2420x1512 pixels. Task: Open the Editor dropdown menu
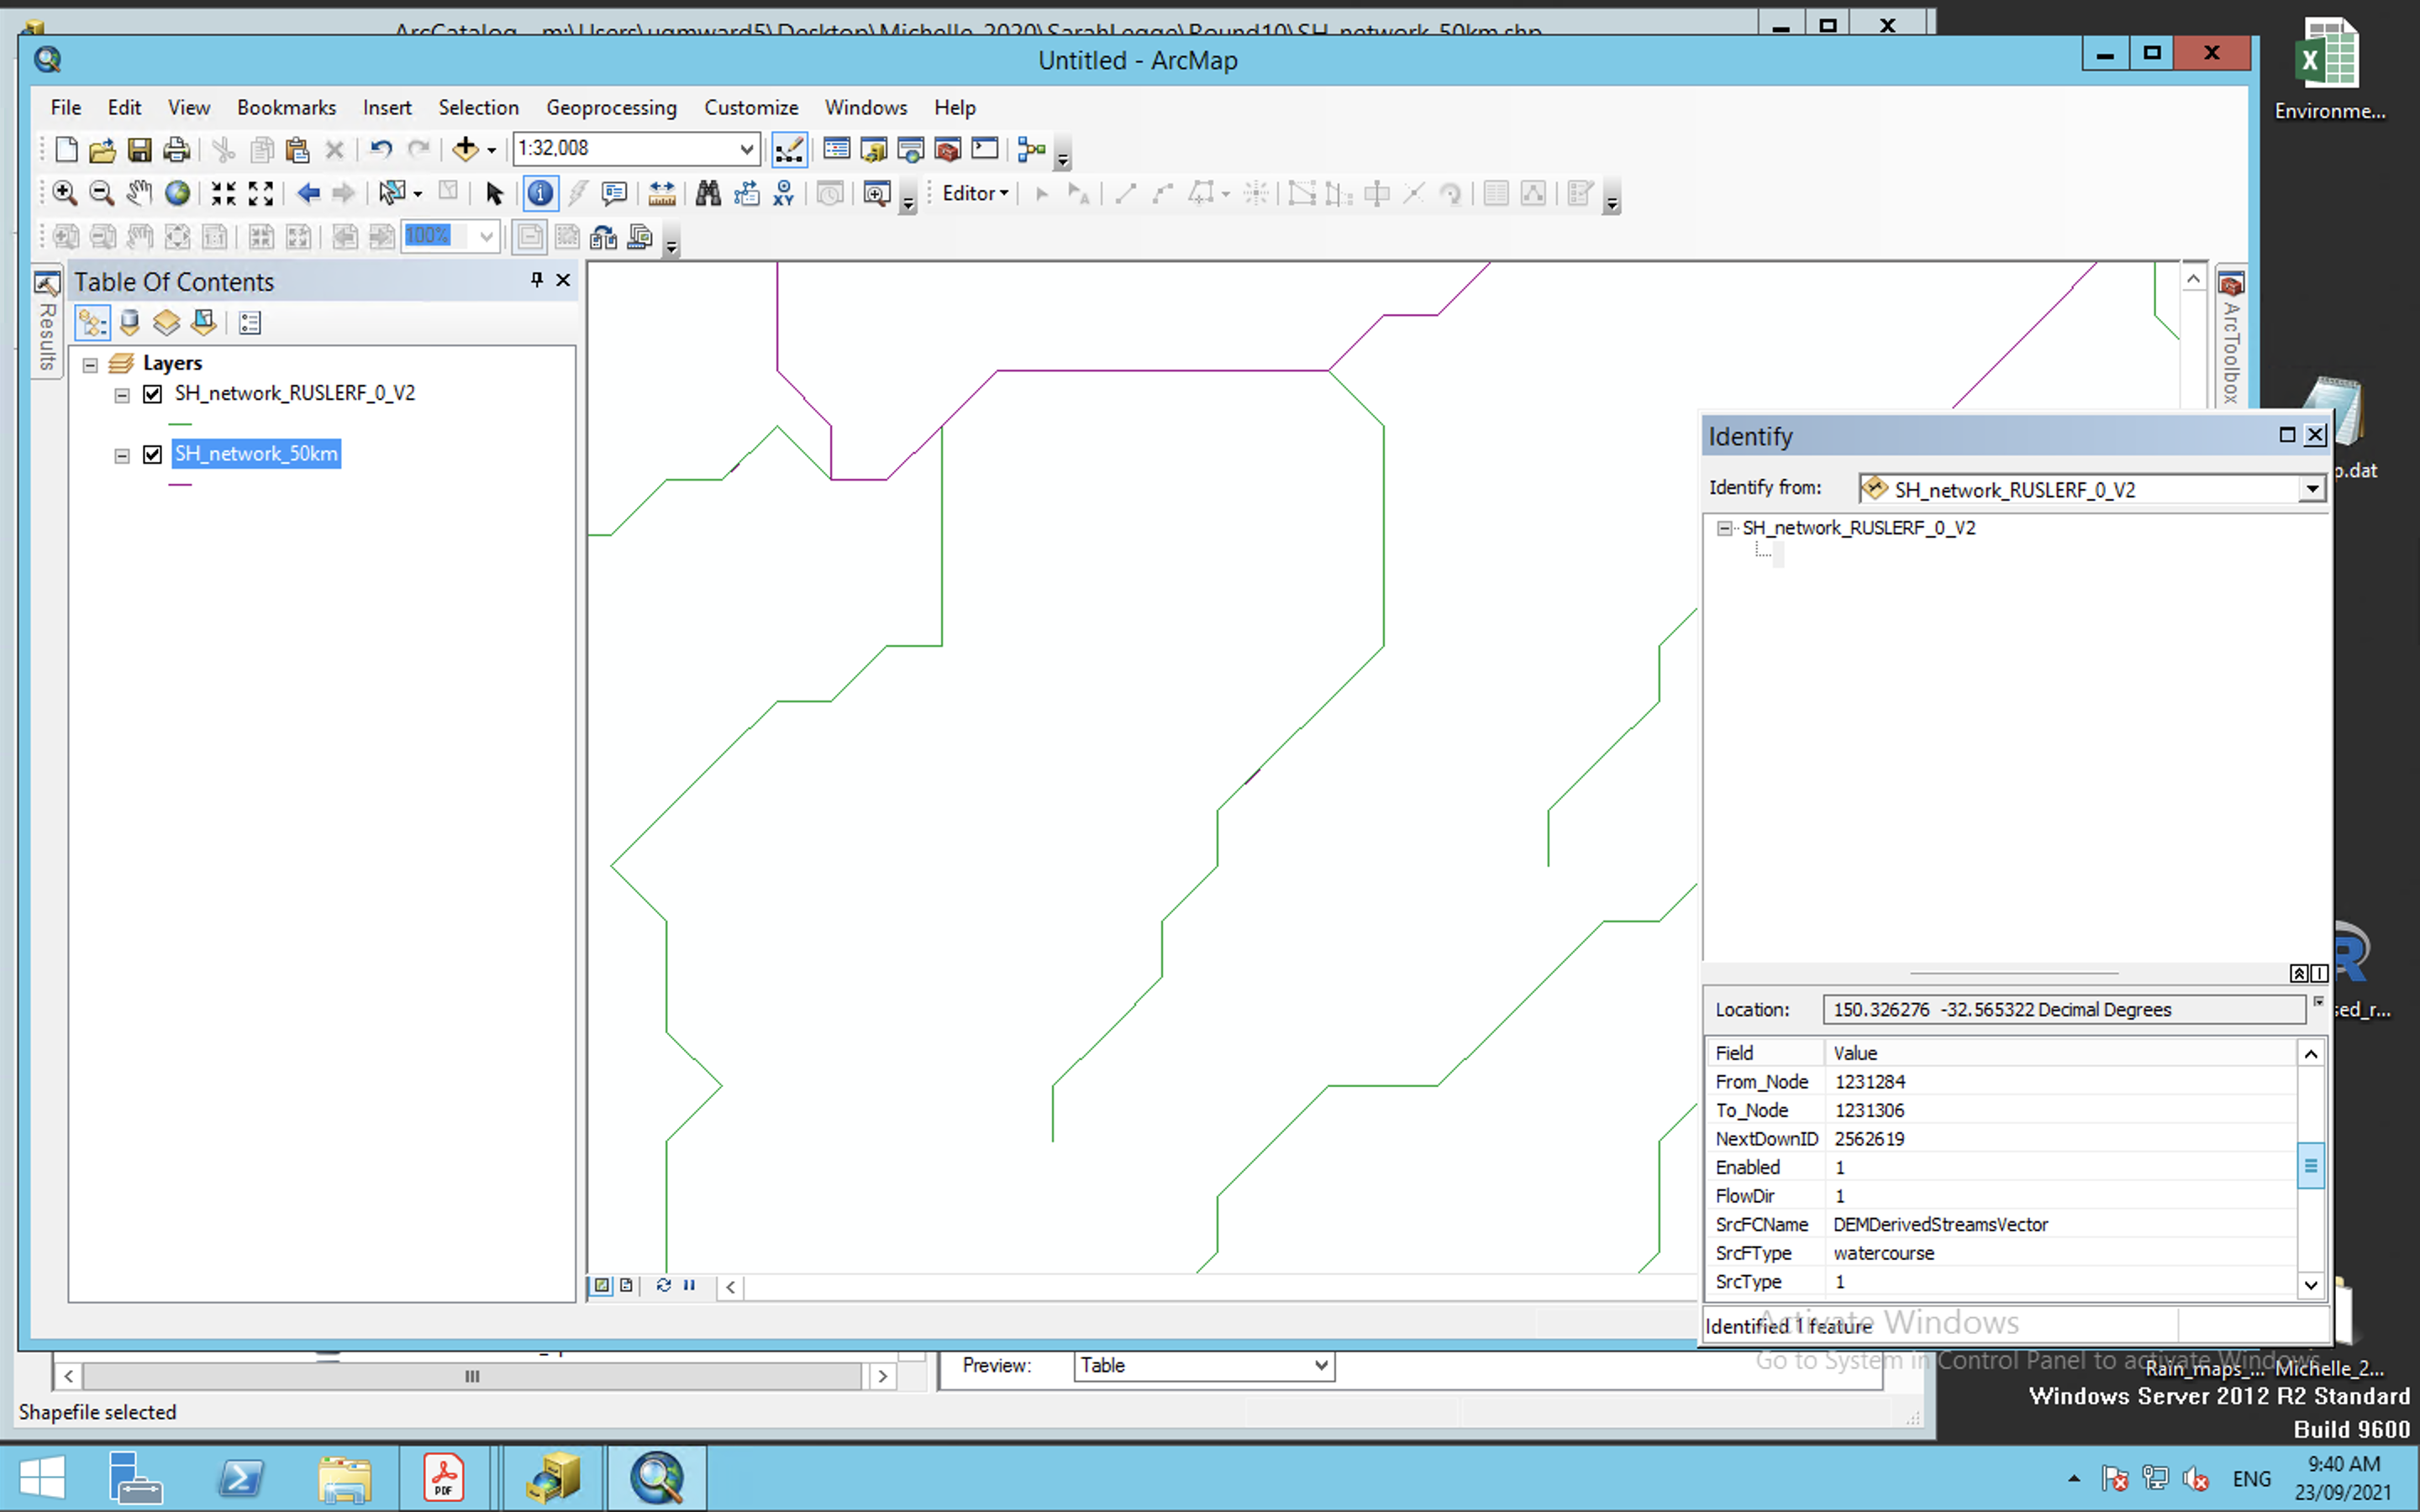(x=975, y=193)
